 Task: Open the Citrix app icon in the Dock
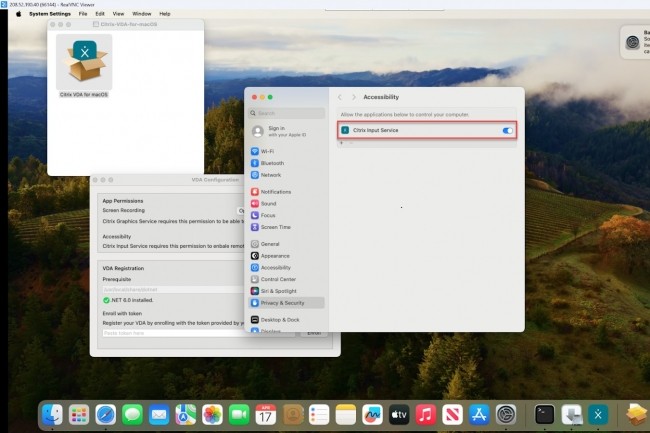click(598, 414)
